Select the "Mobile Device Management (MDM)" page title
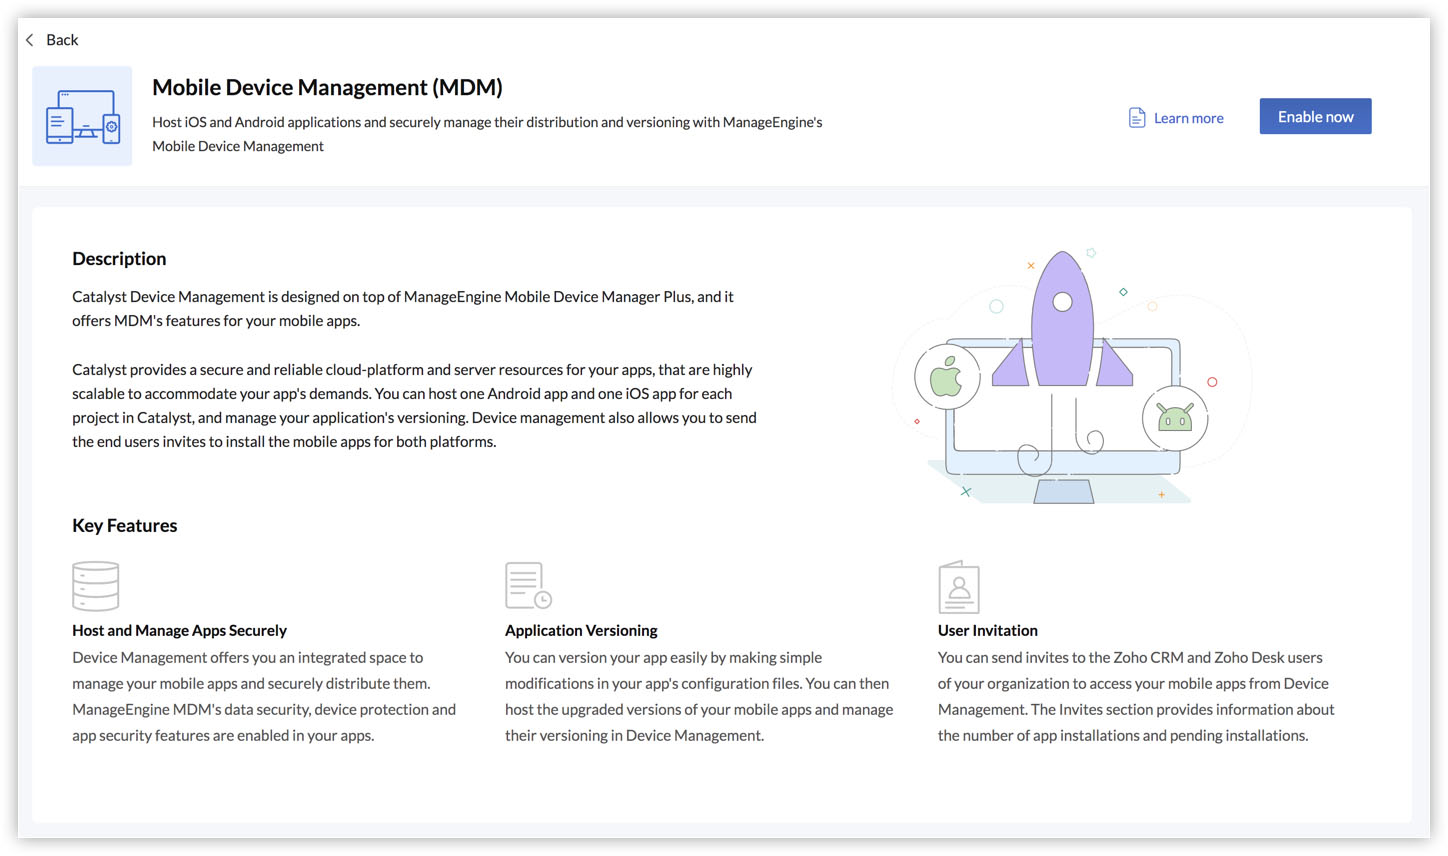1448x856 pixels. coord(327,87)
